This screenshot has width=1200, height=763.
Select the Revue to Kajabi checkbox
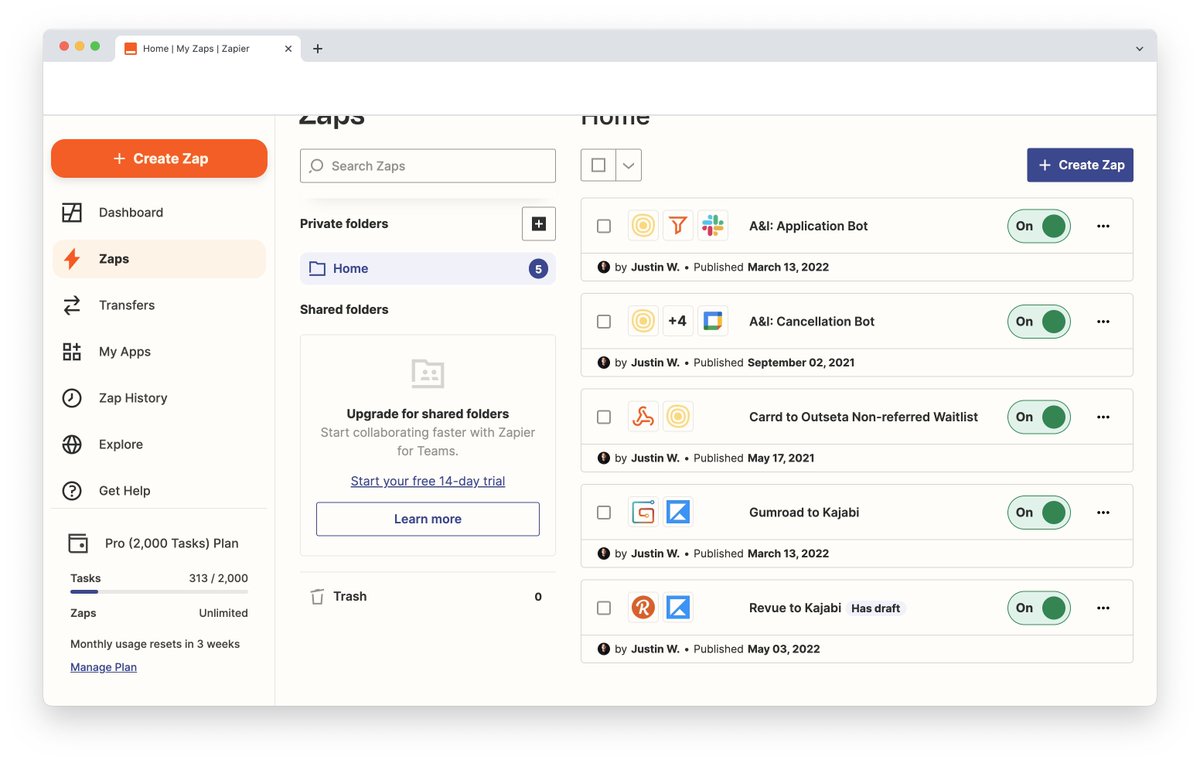(604, 608)
